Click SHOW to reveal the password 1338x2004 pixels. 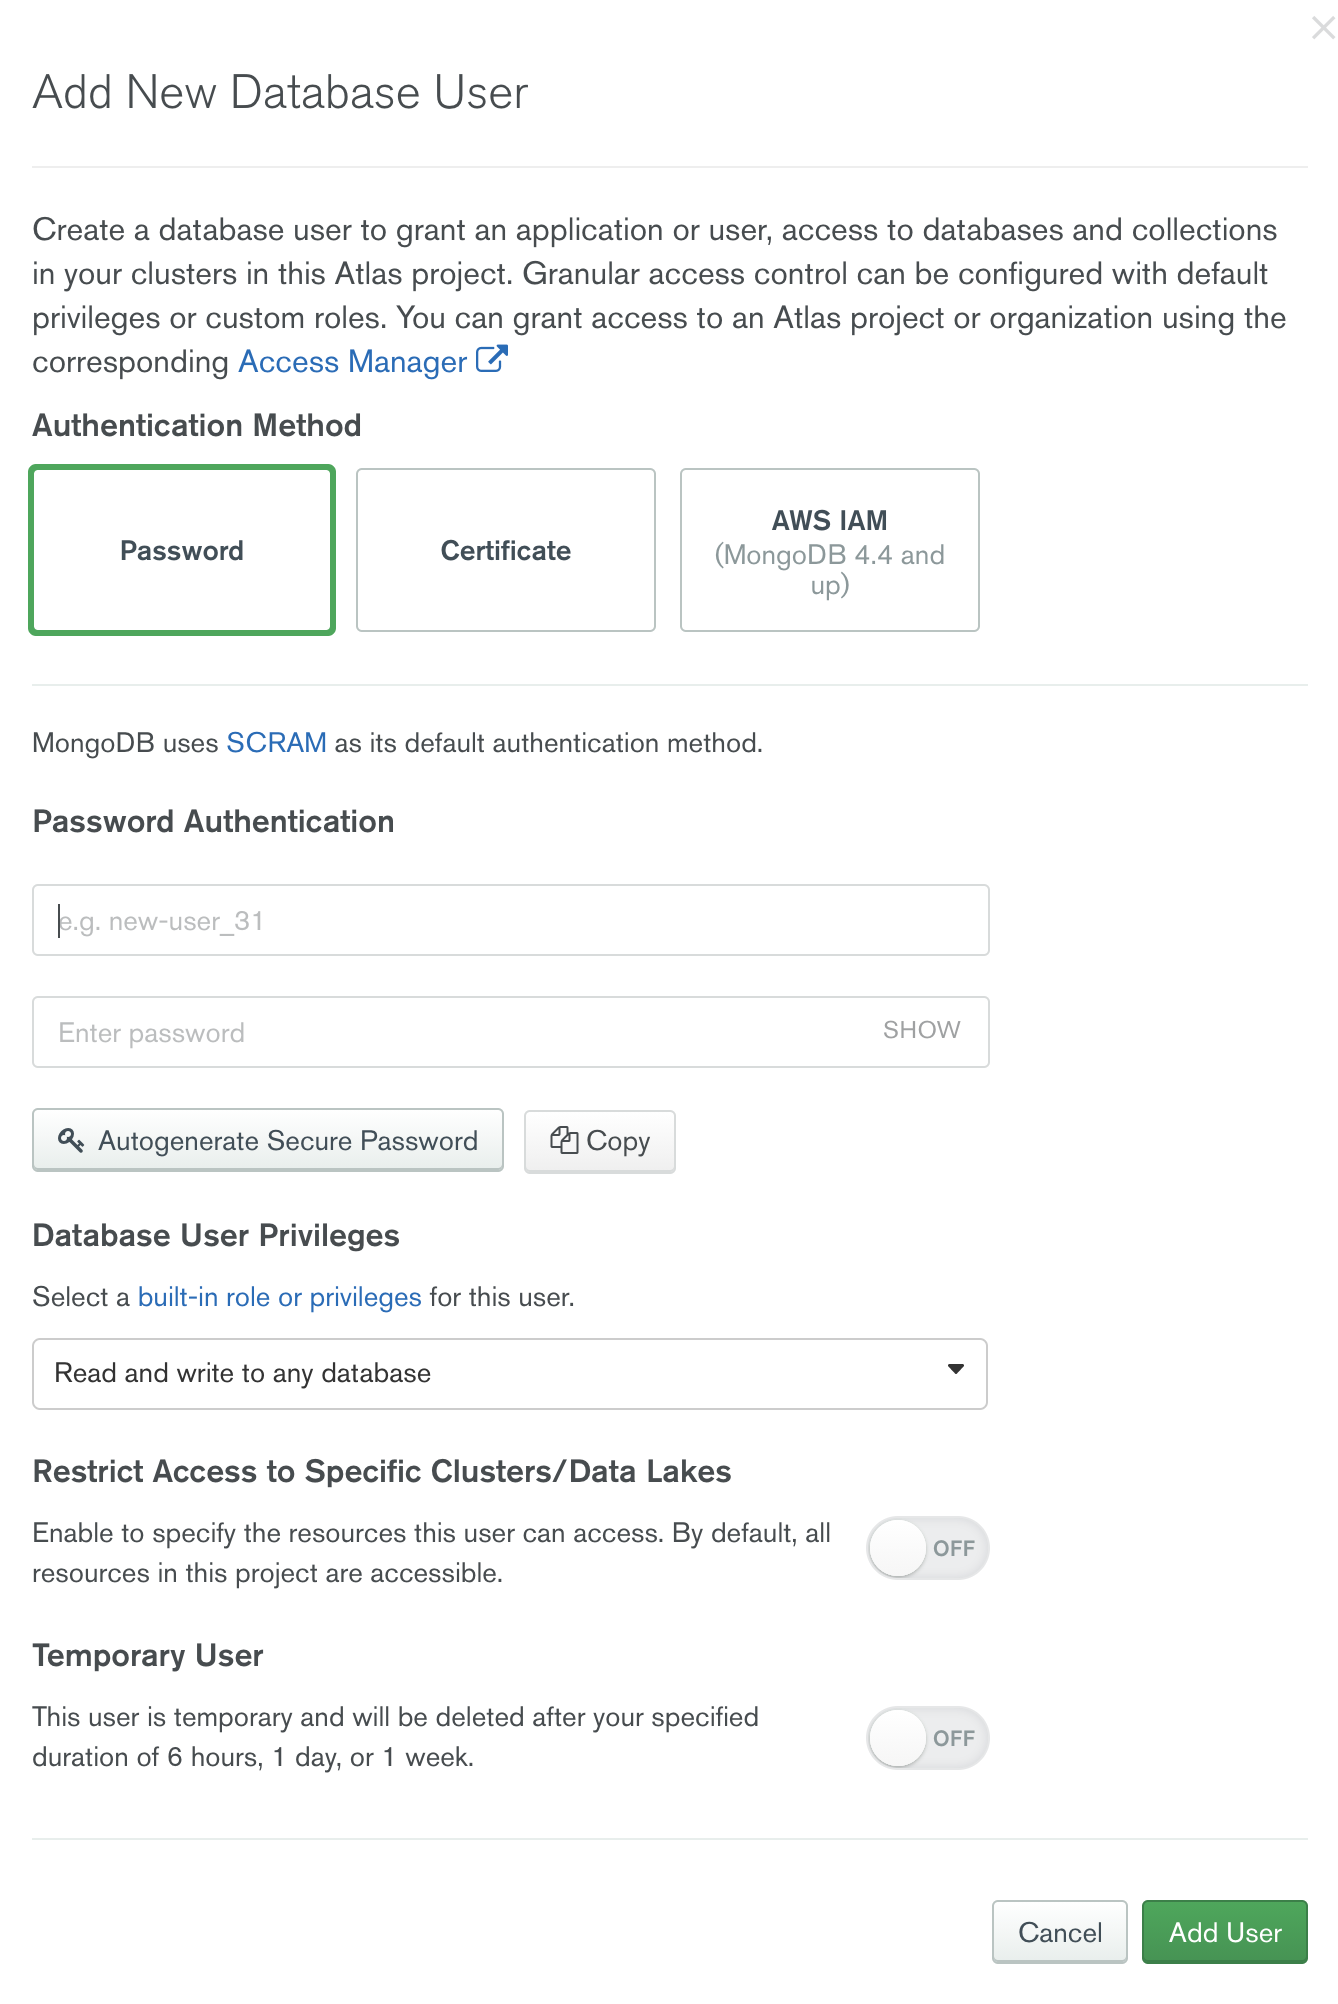tap(921, 1030)
